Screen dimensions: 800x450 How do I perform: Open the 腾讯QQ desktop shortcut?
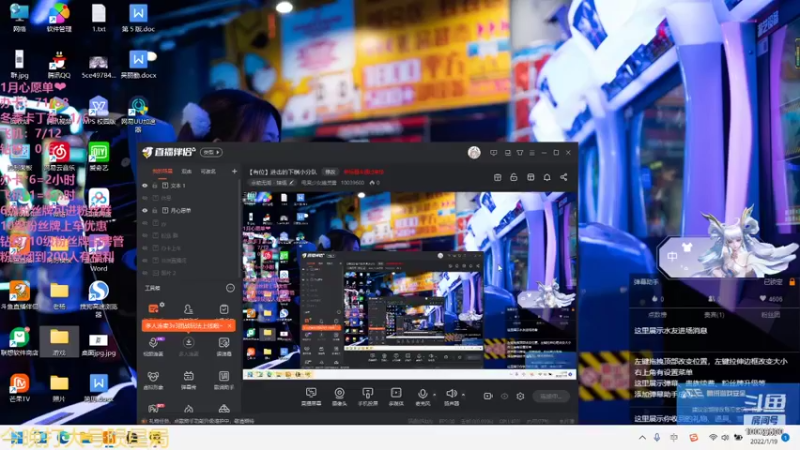pos(59,65)
